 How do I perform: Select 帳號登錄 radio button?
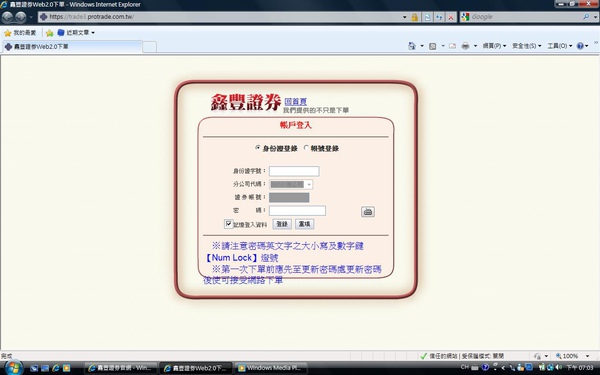[306, 148]
